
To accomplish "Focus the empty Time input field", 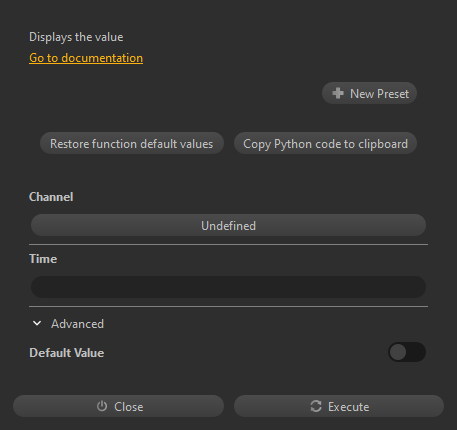I will pyautogui.click(x=228, y=287).
